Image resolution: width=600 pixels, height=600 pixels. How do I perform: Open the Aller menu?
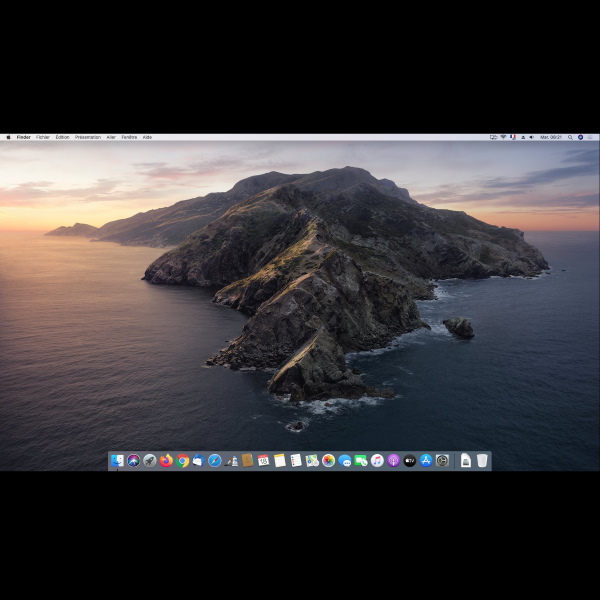(111, 137)
